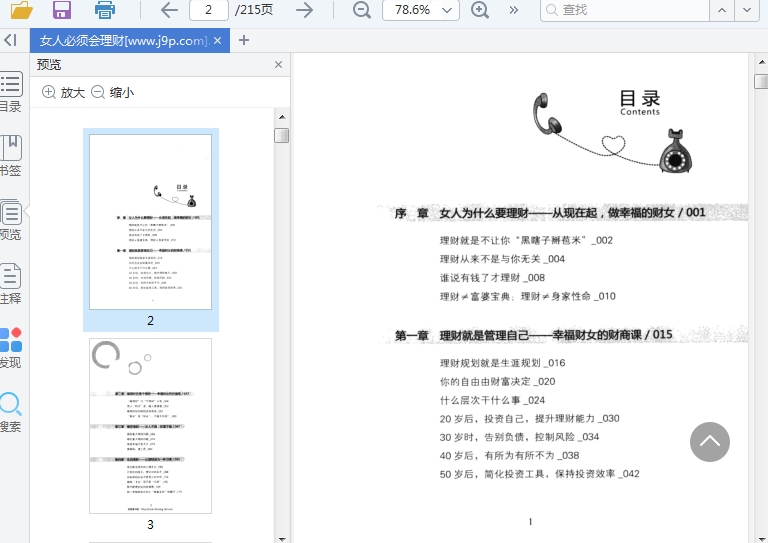Save the document with the floppy icon
This screenshot has height=543, width=768.
62,10
